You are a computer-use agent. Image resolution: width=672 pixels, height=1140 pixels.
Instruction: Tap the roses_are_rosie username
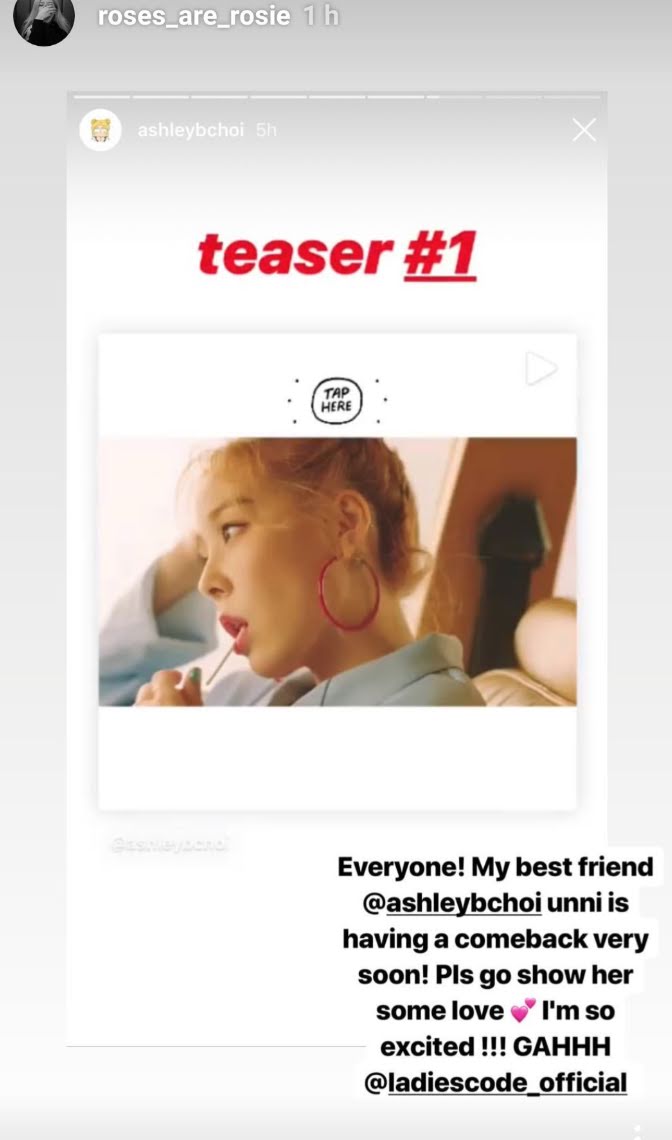[194, 15]
